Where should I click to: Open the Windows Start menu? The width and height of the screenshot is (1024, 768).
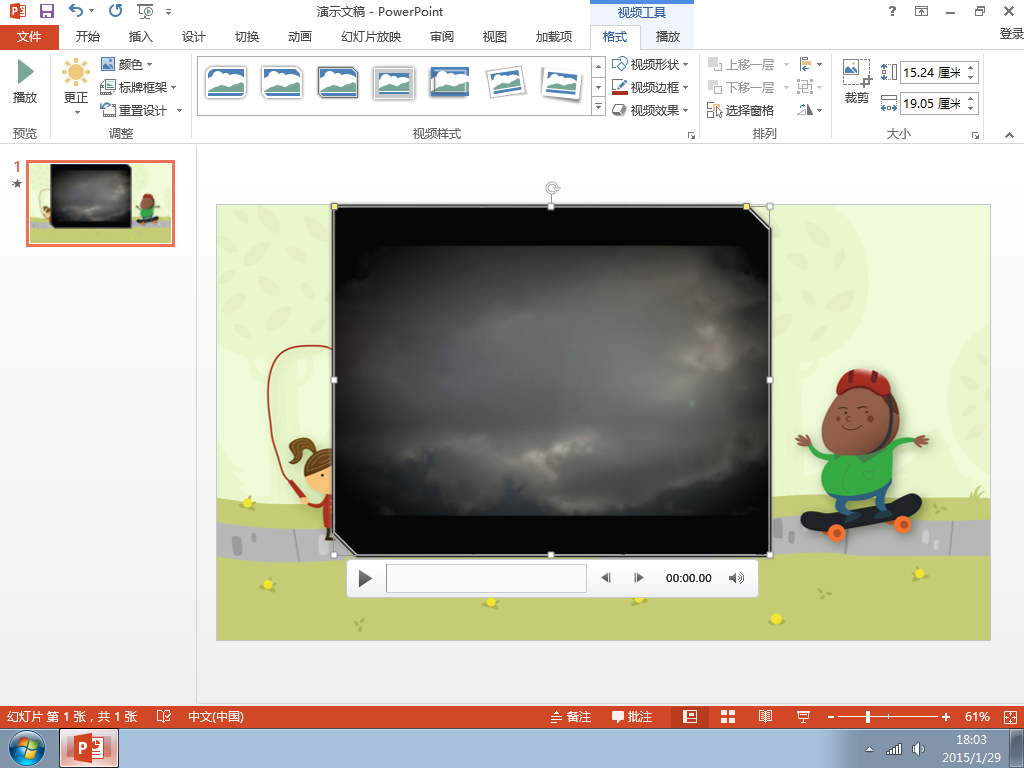27,748
